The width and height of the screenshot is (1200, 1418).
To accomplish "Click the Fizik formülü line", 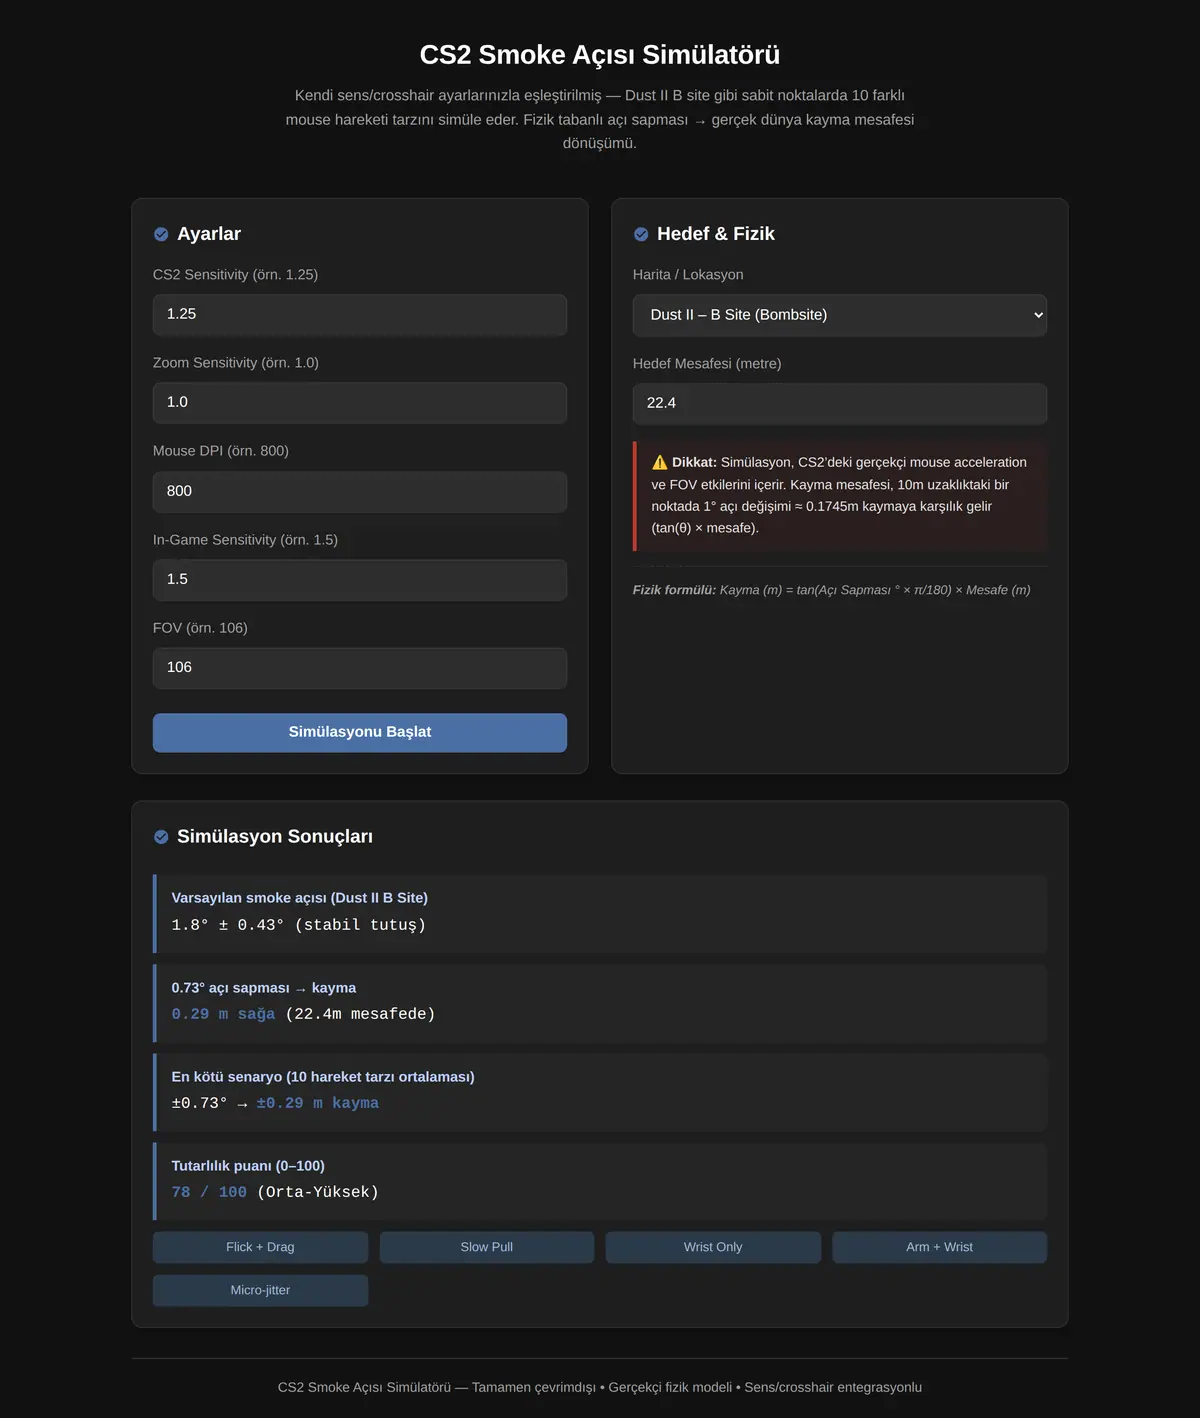I will click(832, 590).
